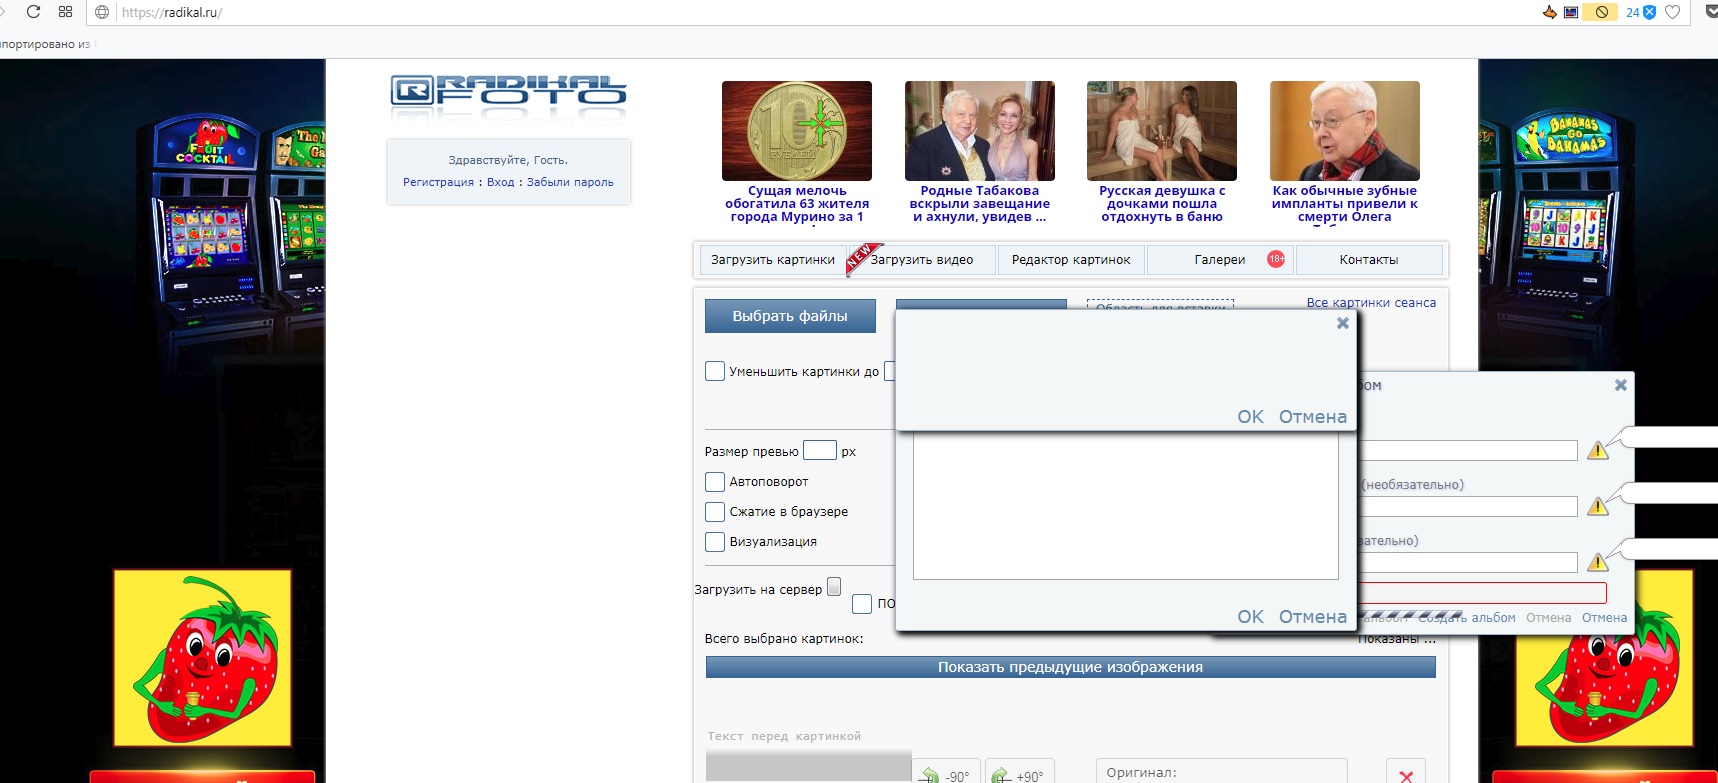Open the speed dial grid icon
The width and height of the screenshot is (1718, 783).
click(x=66, y=12)
